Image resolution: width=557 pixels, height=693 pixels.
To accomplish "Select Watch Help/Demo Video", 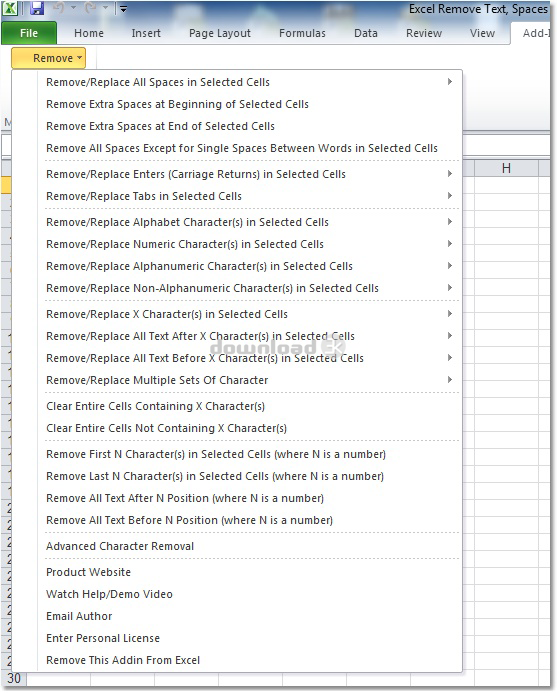I will 109,594.
